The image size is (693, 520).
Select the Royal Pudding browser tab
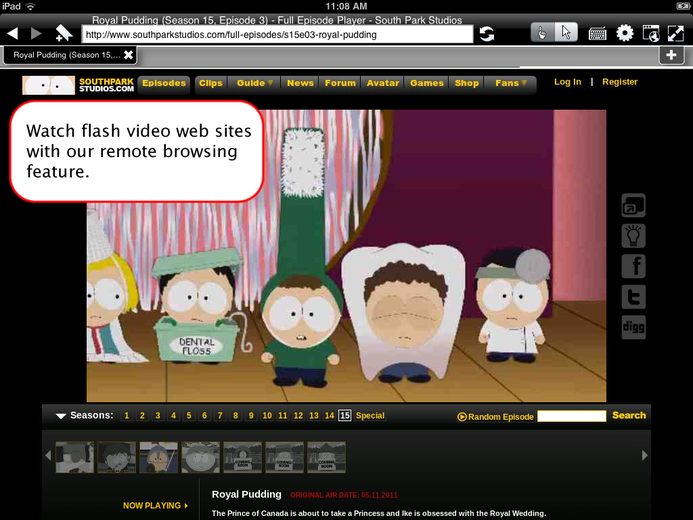(70, 55)
